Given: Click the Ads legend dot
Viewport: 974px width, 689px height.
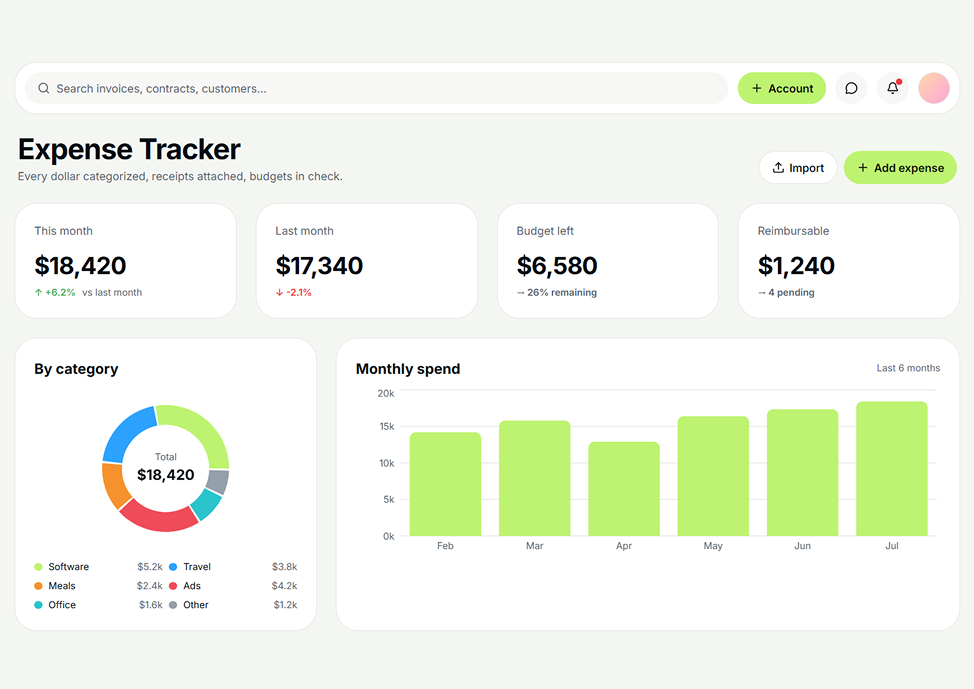Looking at the screenshot, I should pyautogui.click(x=173, y=586).
